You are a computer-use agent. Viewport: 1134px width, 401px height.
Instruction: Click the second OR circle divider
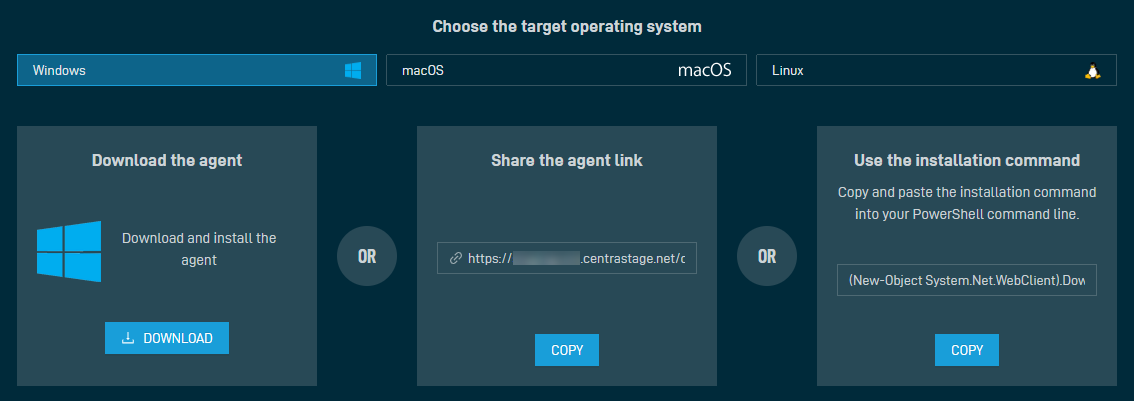tap(767, 256)
